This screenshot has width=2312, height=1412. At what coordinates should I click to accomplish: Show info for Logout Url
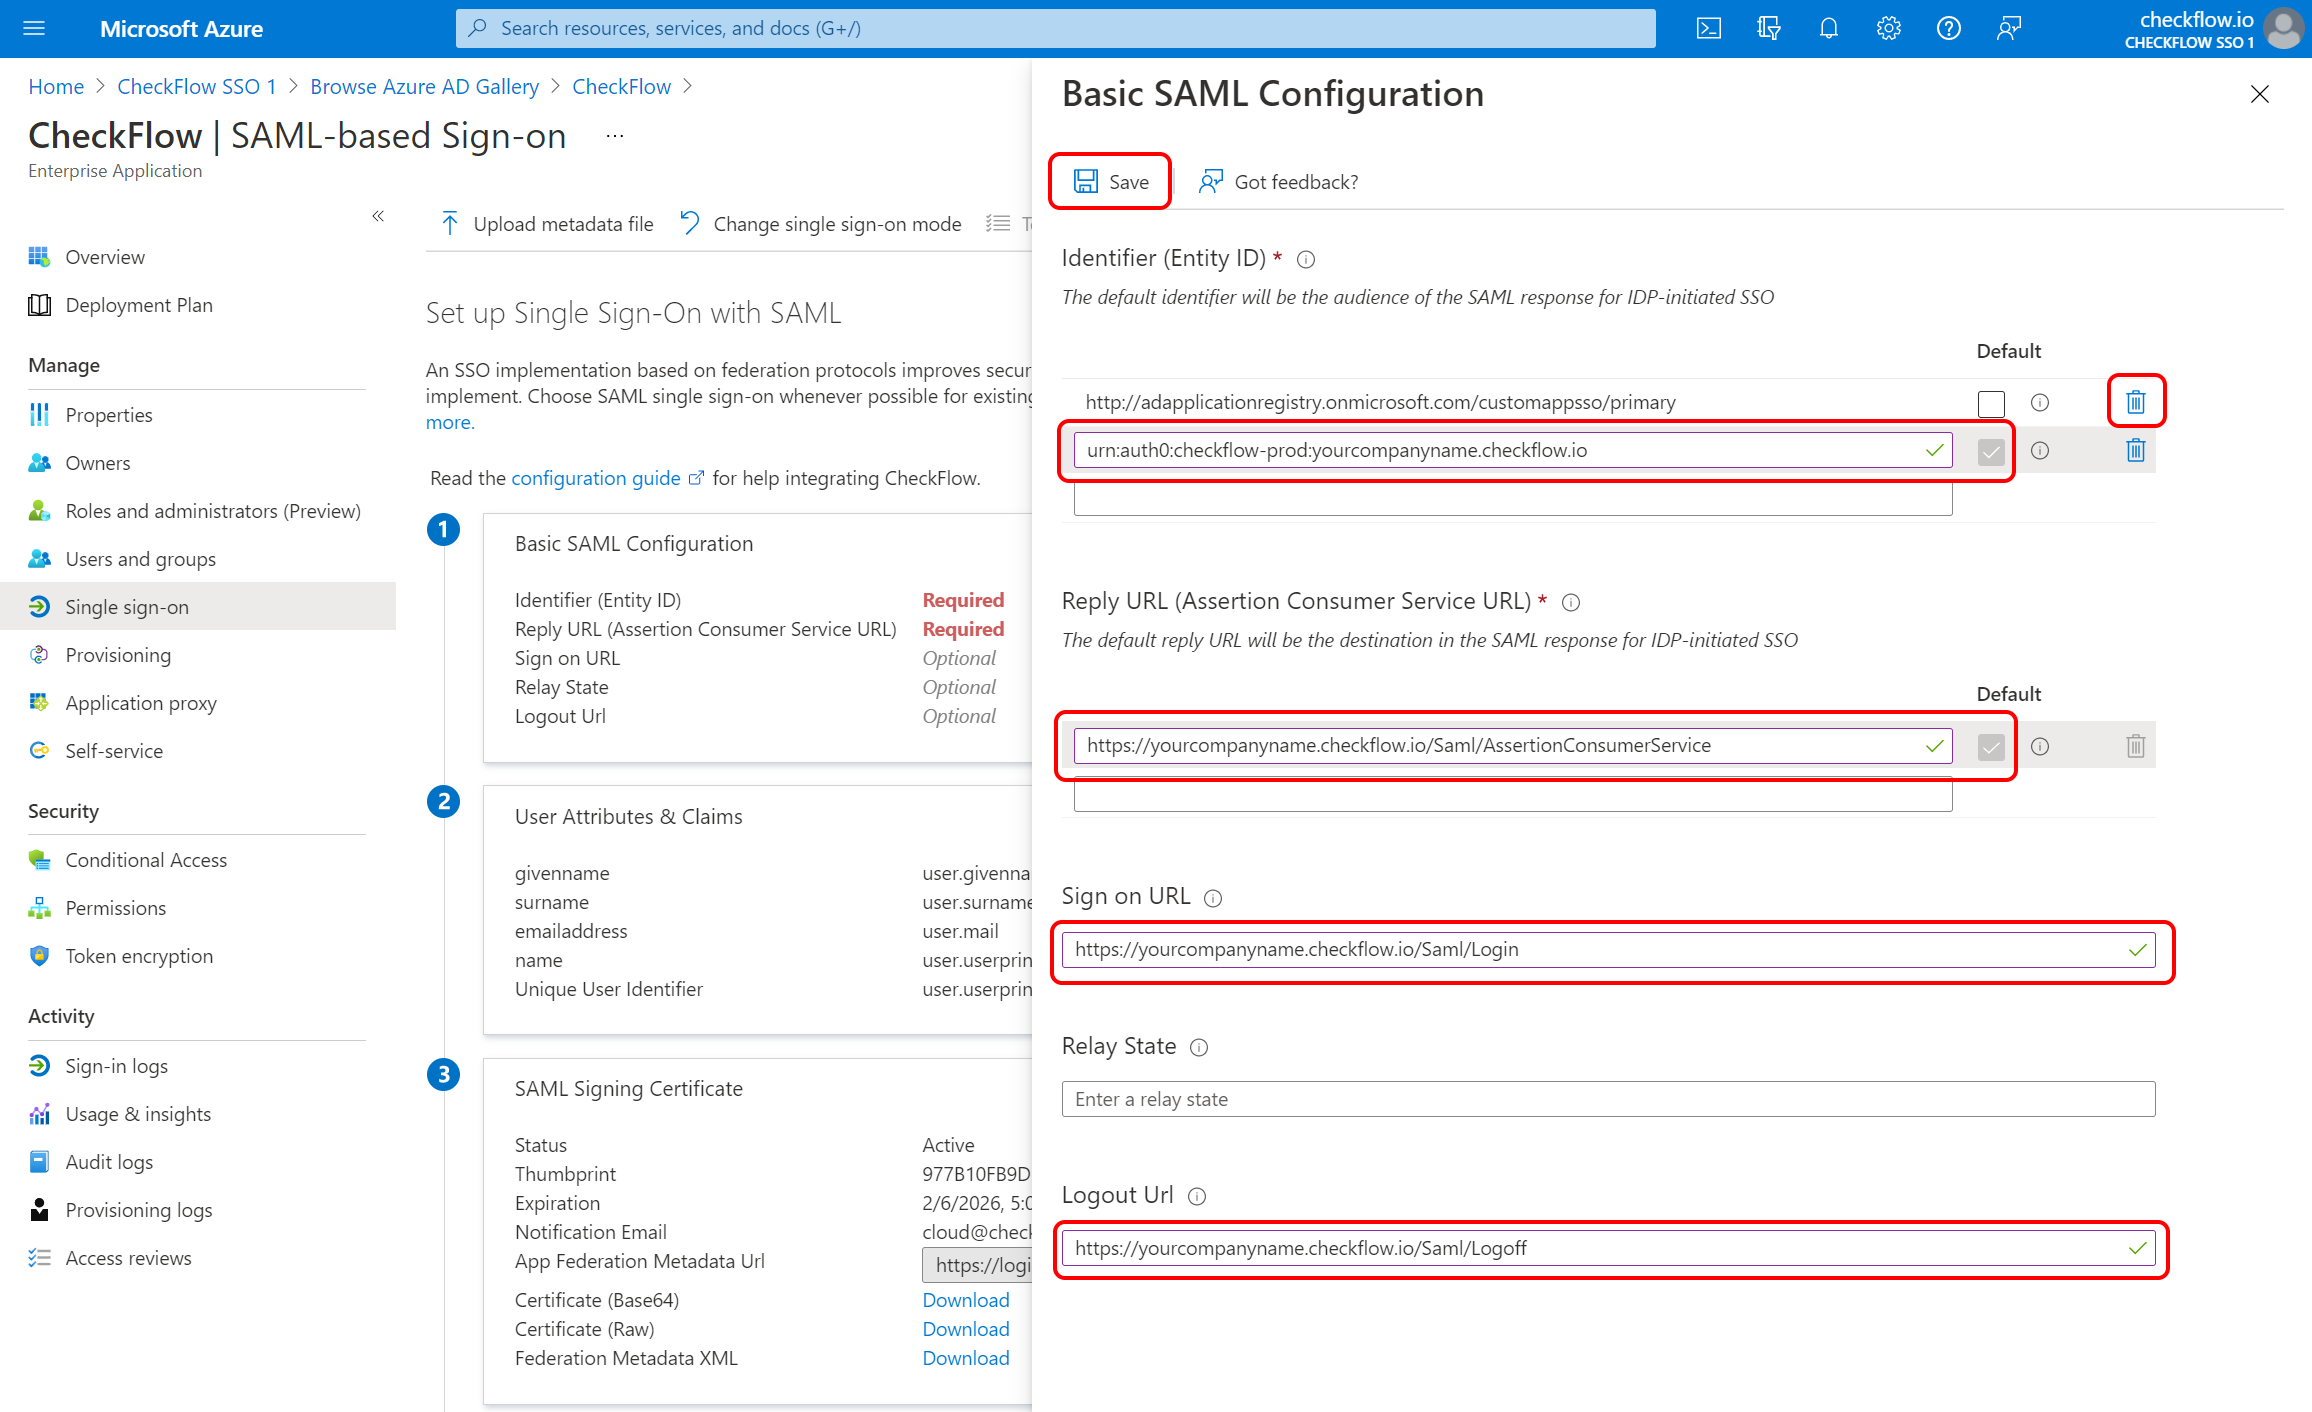1197,1197
